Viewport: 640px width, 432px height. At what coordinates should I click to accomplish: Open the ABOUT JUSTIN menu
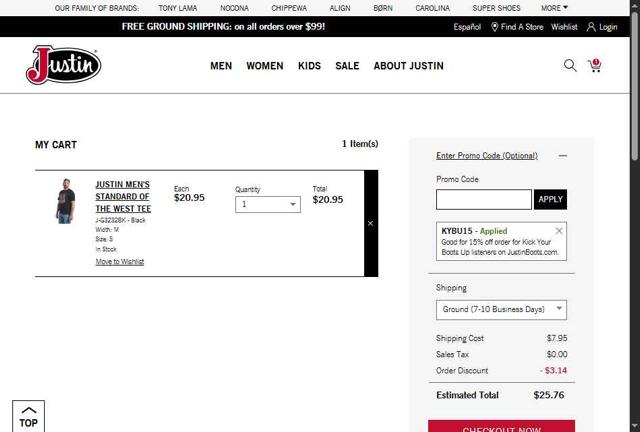pos(409,66)
